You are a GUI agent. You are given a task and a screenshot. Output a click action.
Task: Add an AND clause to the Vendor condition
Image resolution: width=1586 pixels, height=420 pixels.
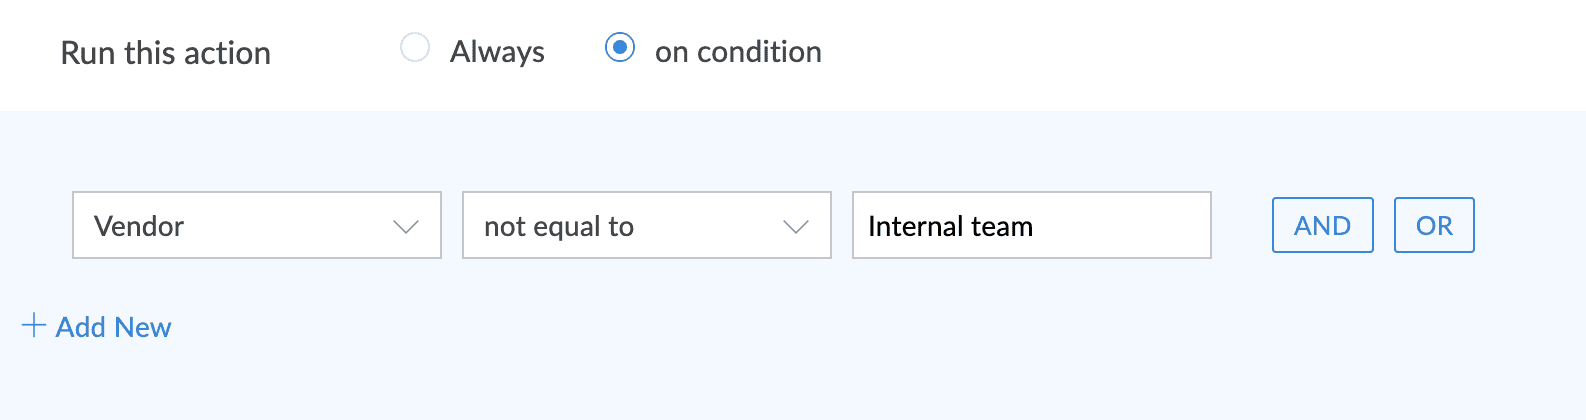tap(1322, 226)
